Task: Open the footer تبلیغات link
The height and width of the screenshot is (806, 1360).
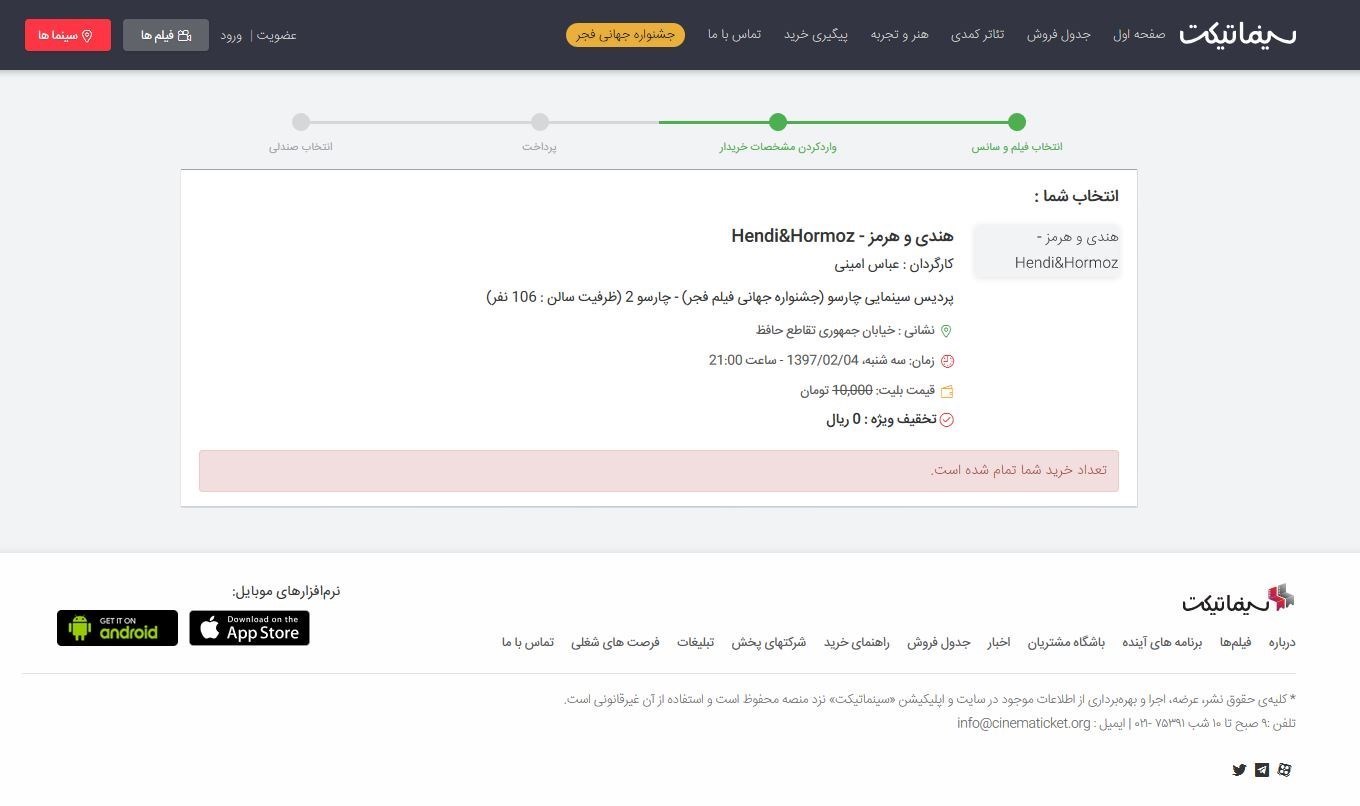Action: coord(695,643)
